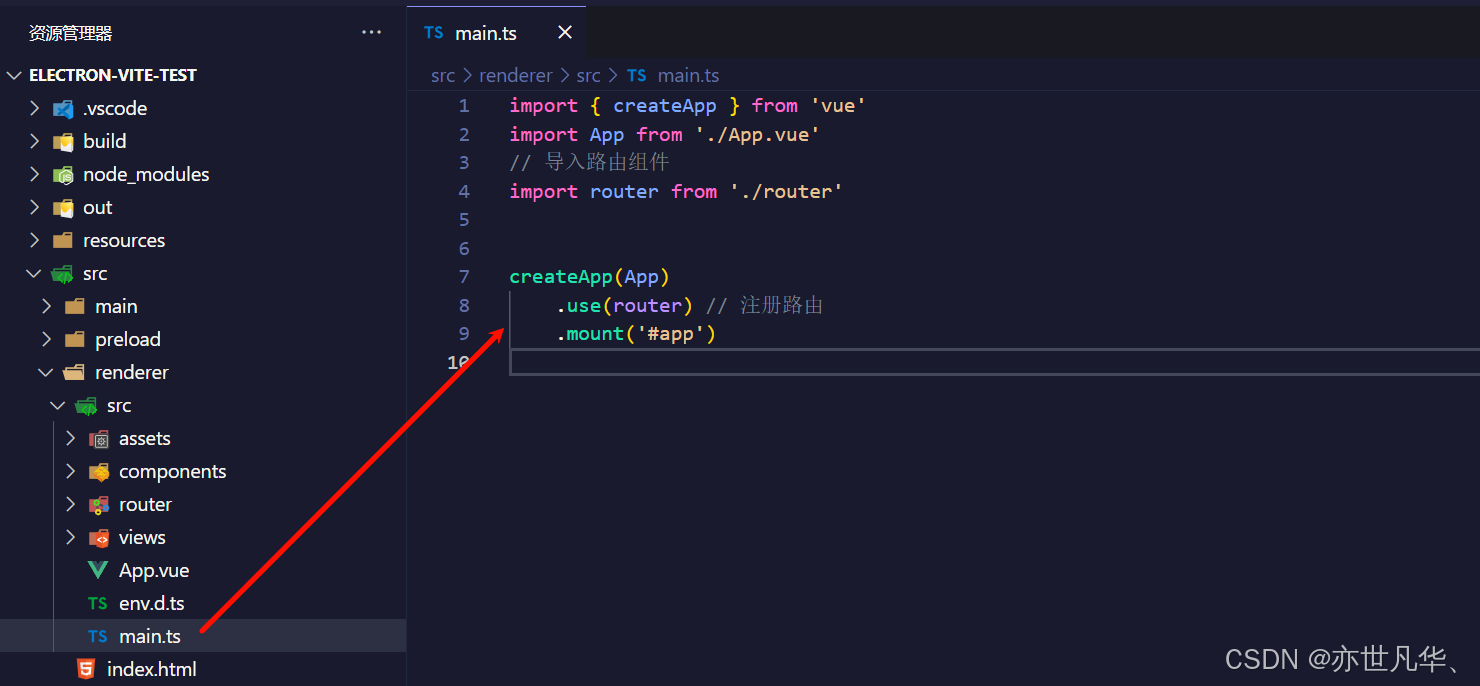Select the main.ts editor tab
Image resolution: width=1480 pixels, height=686 pixels.
tap(497, 33)
